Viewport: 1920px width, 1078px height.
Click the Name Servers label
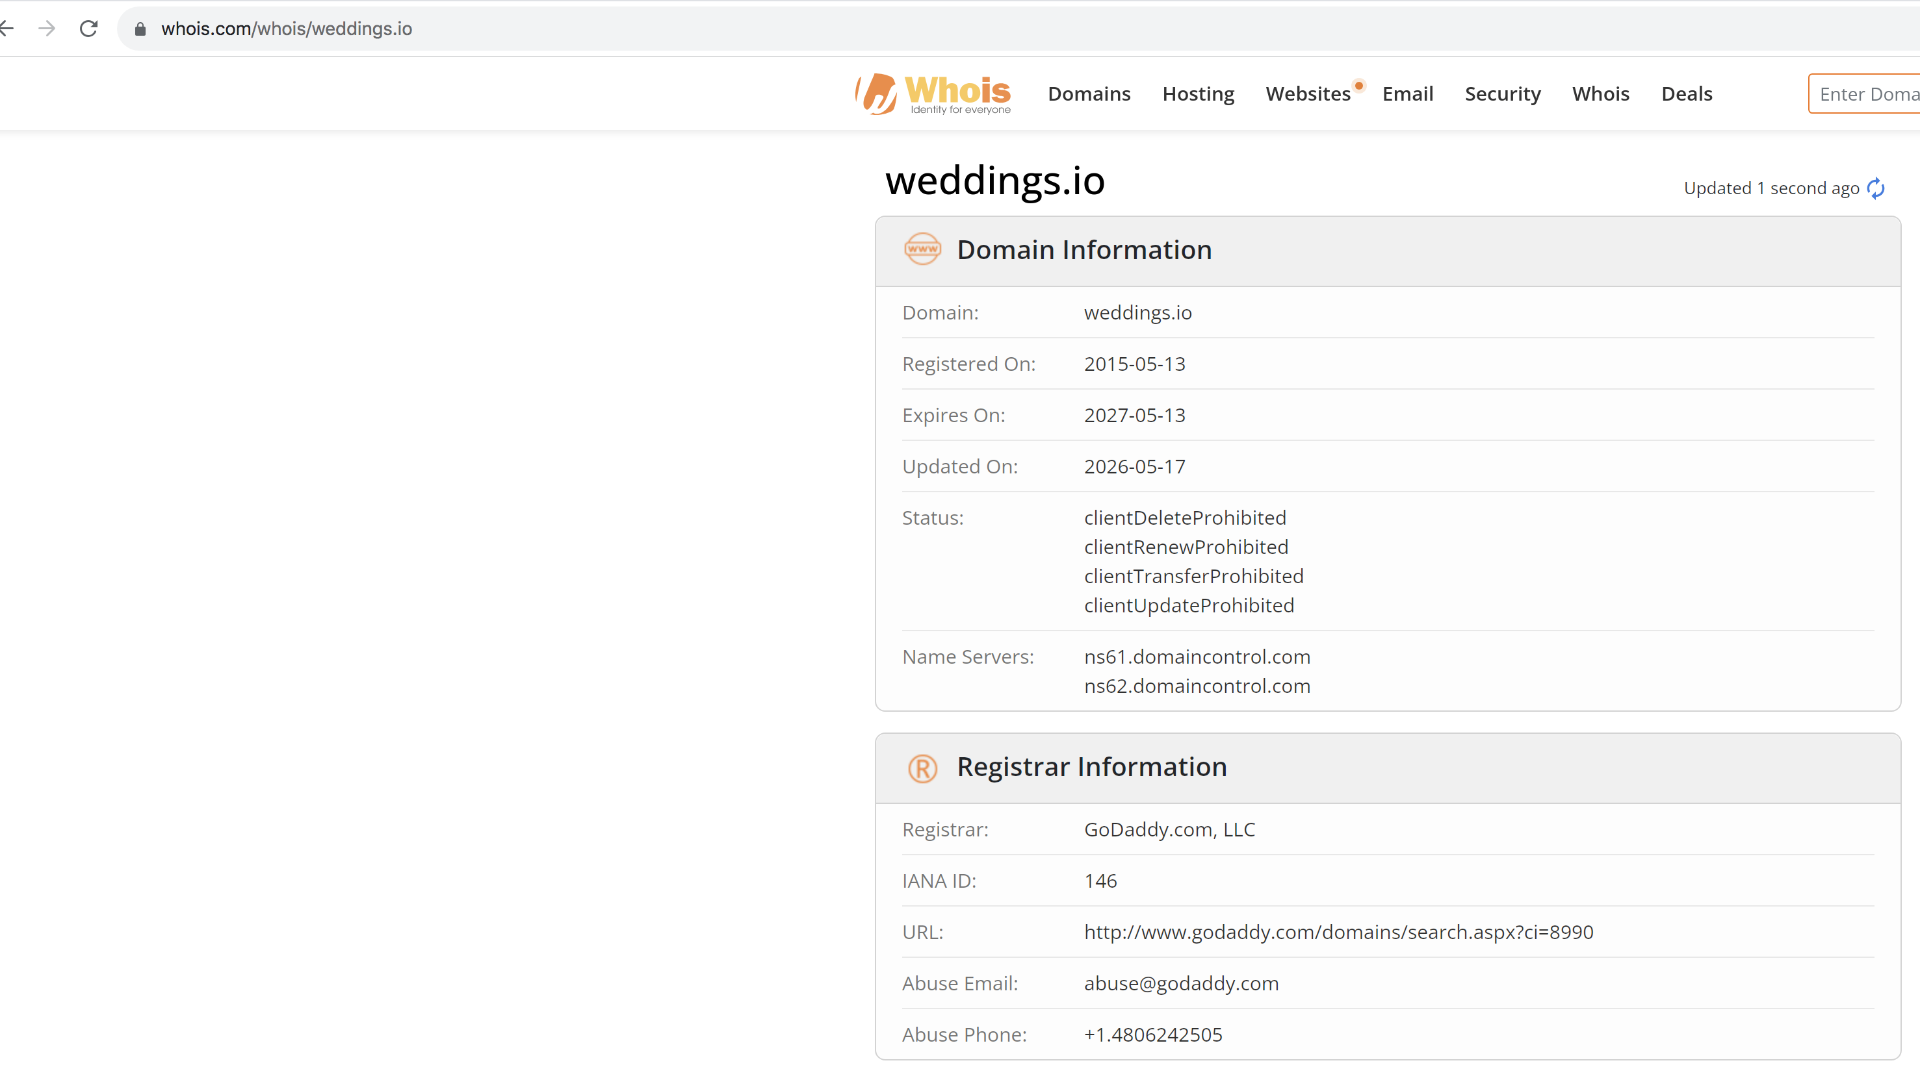coord(968,657)
